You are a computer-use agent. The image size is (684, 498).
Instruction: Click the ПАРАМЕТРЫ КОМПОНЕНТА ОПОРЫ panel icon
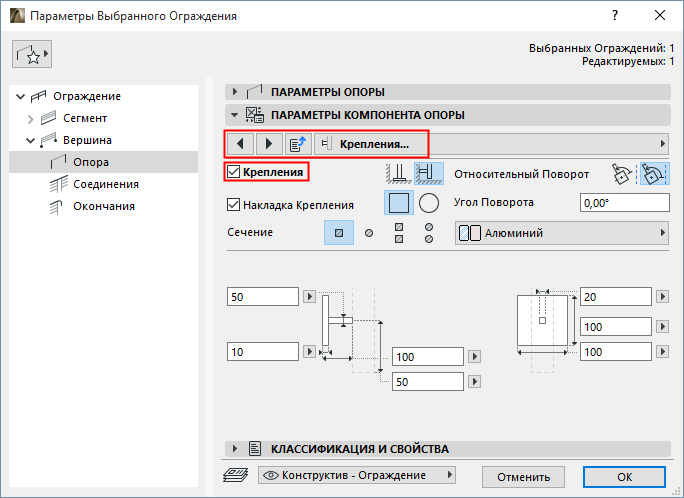[254, 115]
